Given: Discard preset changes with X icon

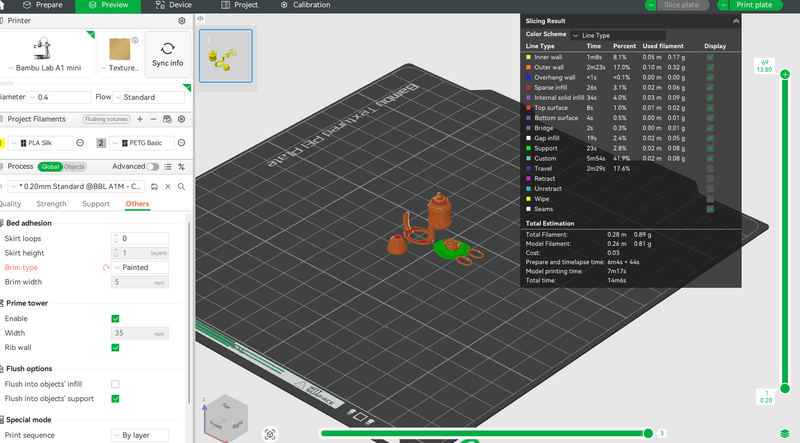Looking at the screenshot, I should pos(168,187).
